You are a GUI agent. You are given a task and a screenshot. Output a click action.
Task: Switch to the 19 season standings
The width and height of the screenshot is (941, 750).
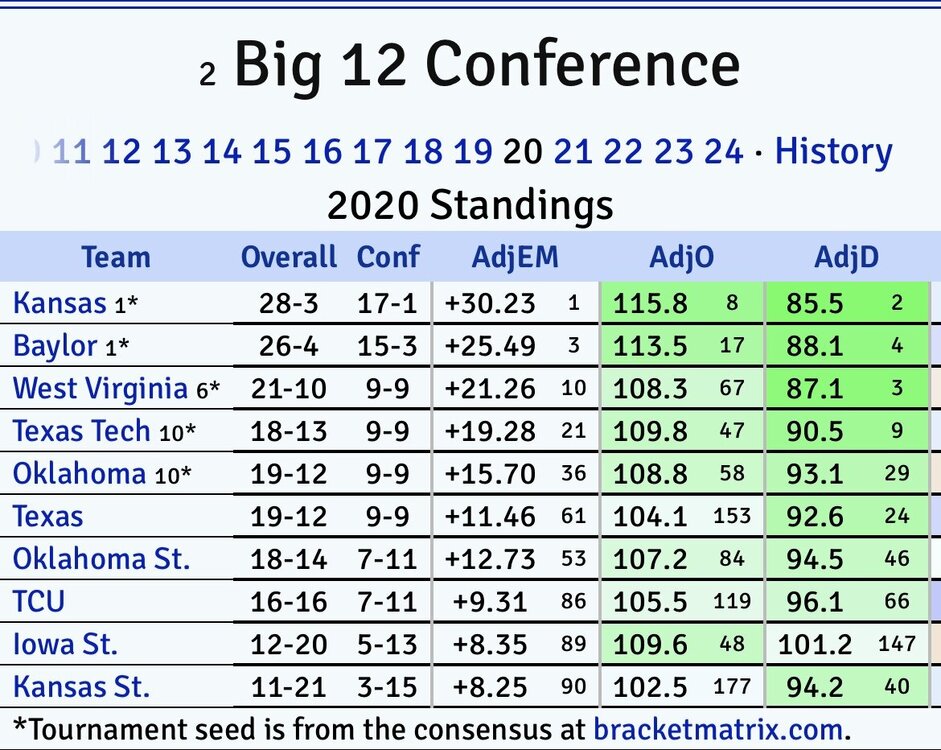472,152
